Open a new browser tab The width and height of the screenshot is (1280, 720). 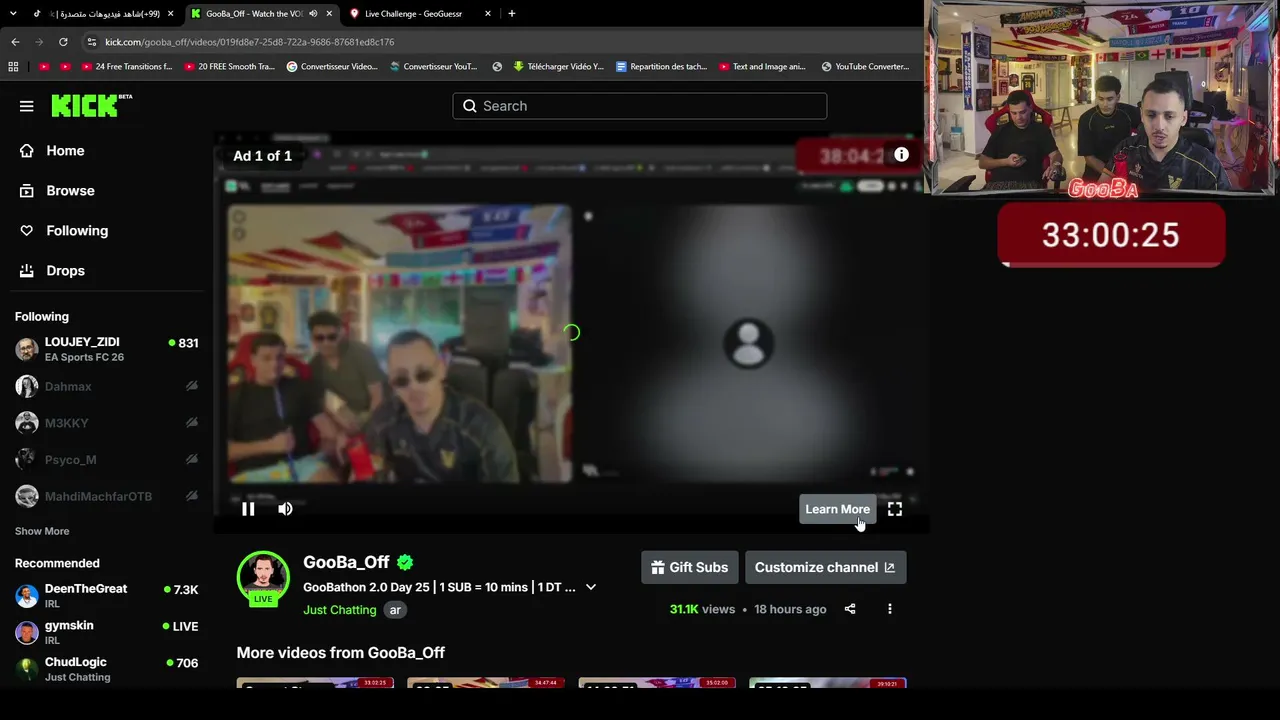(512, 14)
